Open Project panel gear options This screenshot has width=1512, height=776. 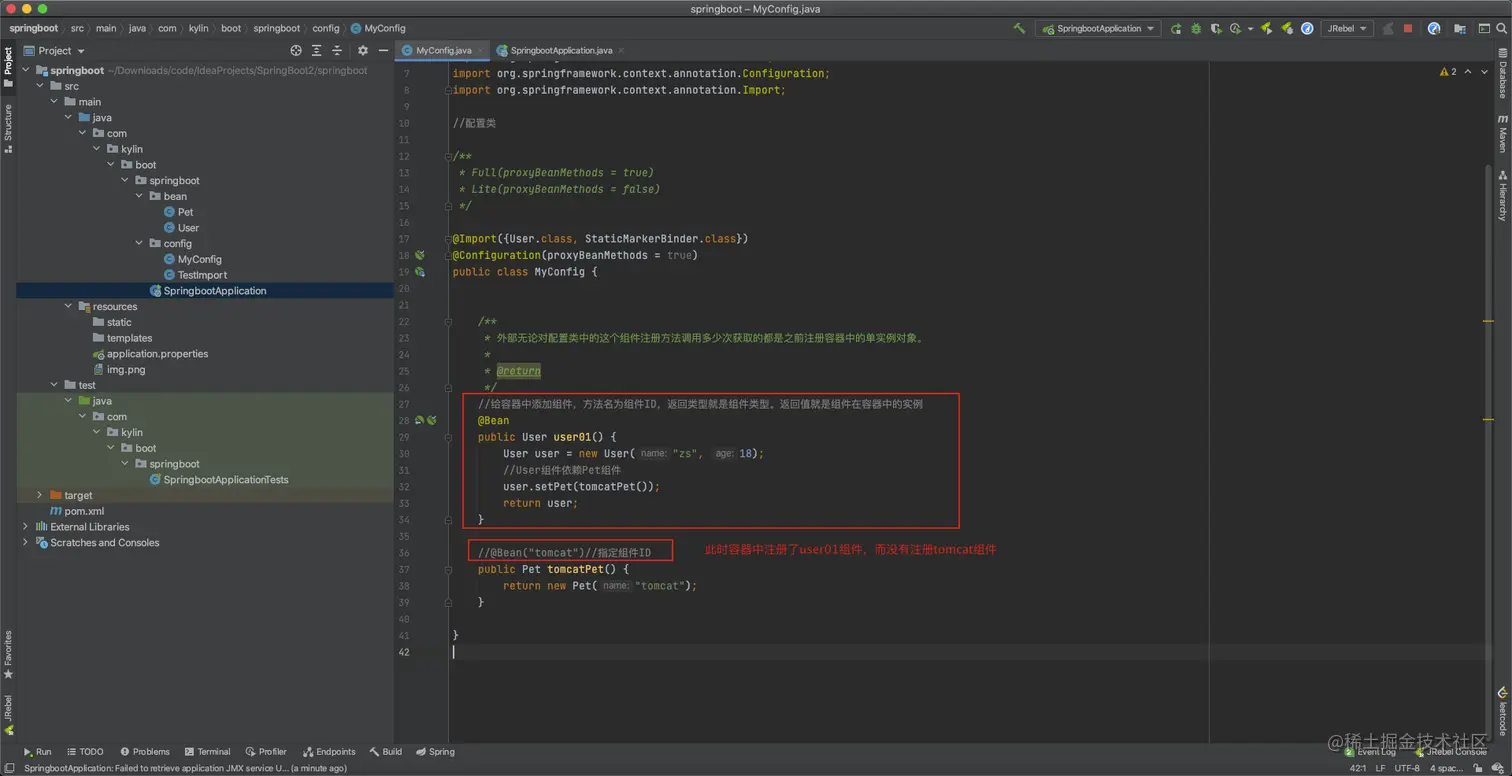pyautogui.click(x=363, y=50)
